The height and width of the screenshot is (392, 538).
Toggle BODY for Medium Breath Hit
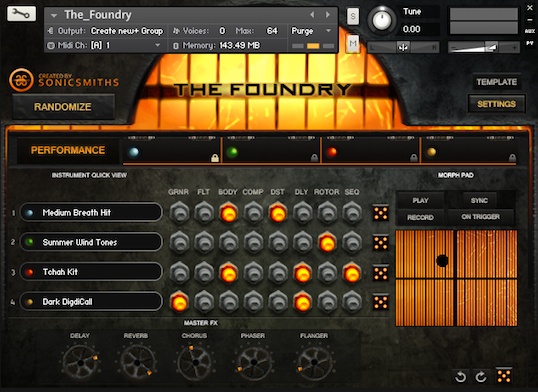click(x=228, y=213)
